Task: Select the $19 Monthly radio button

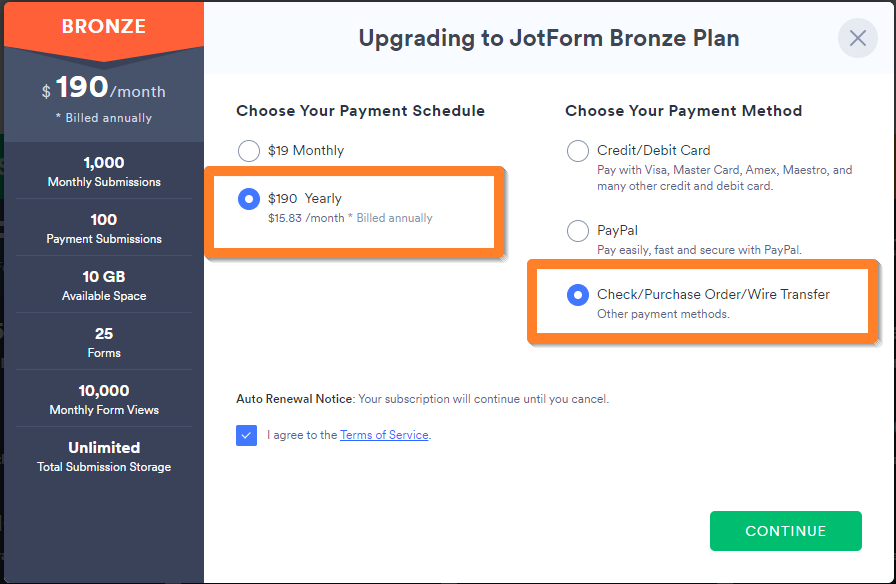Action: (249, 151)
